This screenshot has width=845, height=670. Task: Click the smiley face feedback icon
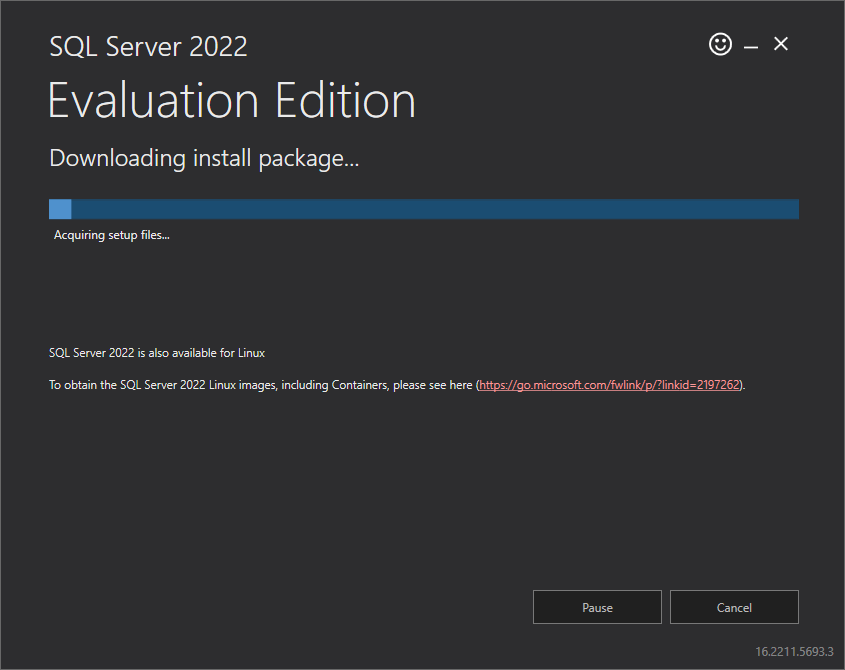[720, 44]
